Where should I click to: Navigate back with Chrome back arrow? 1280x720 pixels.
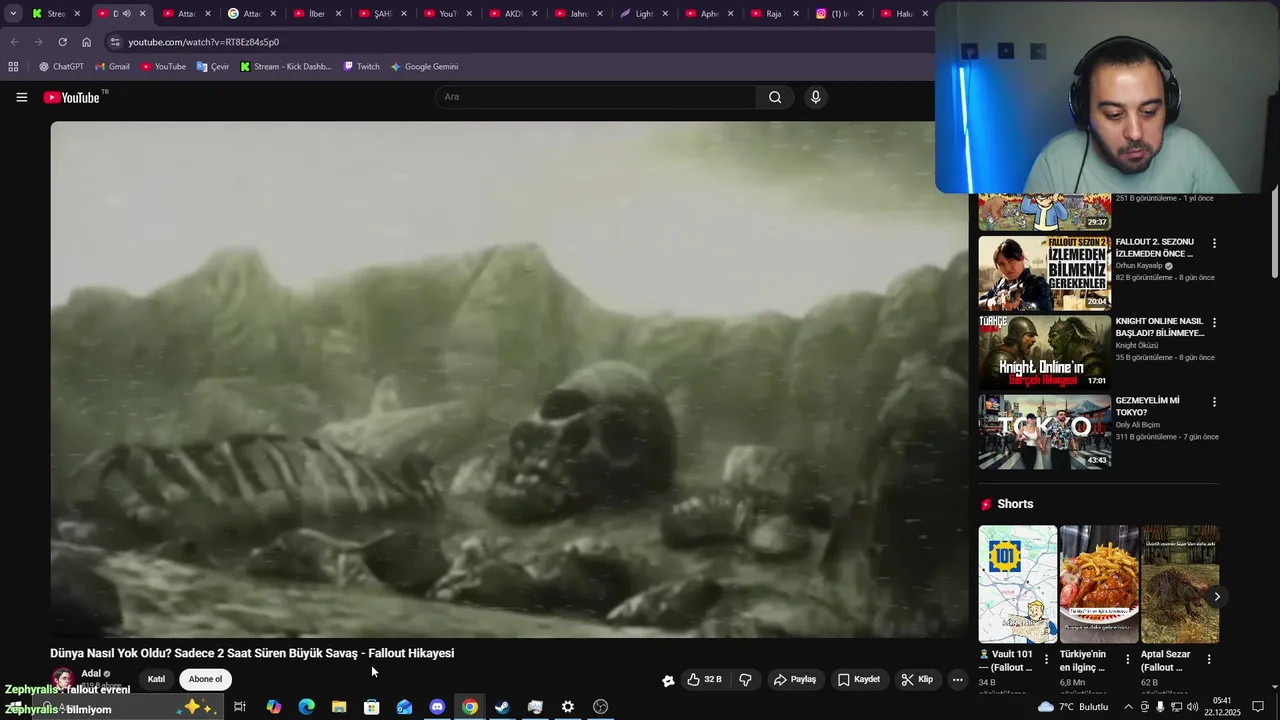[14, 42]
